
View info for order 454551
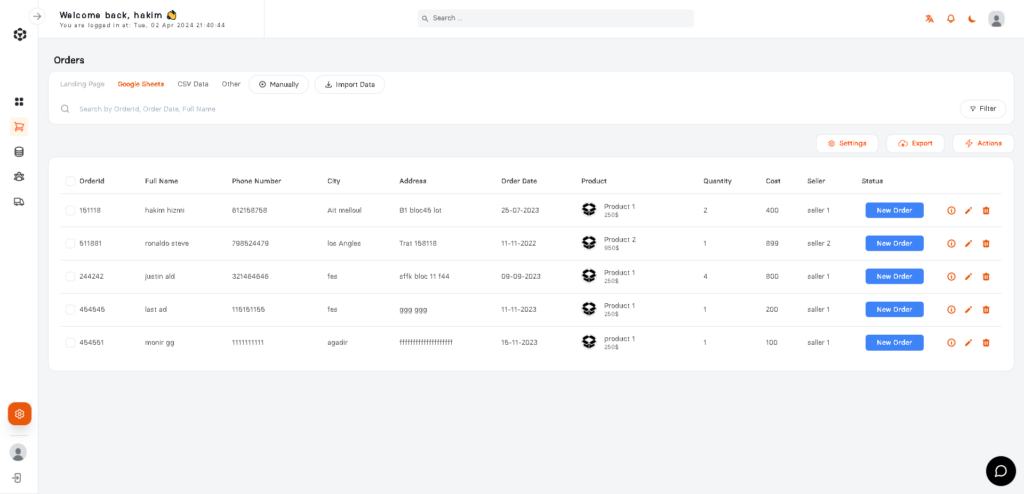pos(951,342)
